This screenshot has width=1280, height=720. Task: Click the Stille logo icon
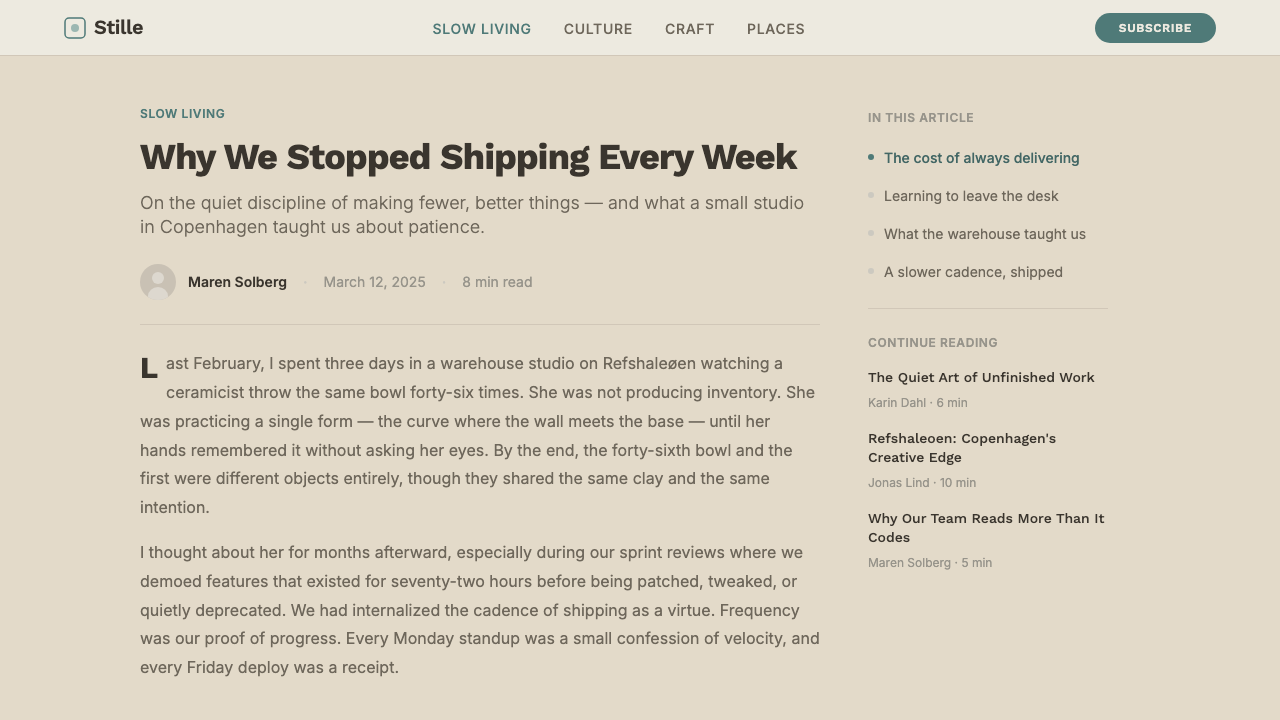(75, 28)
